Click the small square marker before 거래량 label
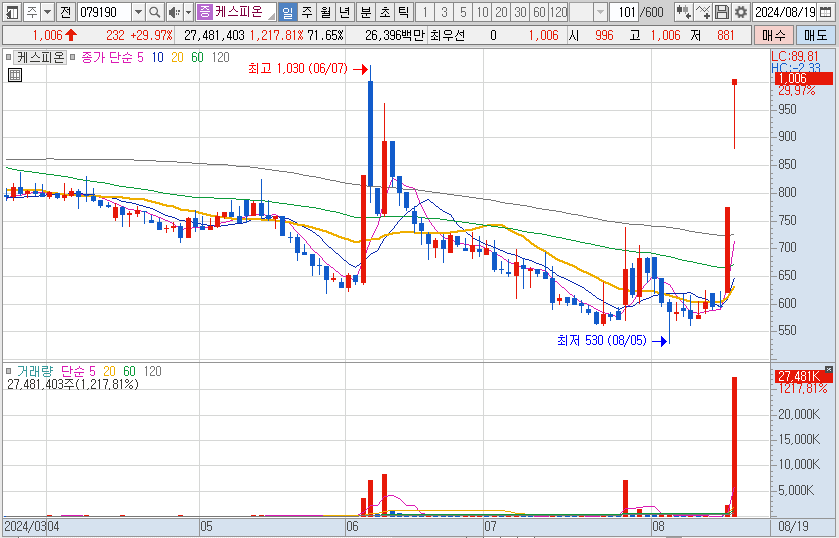Image resolution: width=839 pixels, height=538 pixels. pos(9,370)
